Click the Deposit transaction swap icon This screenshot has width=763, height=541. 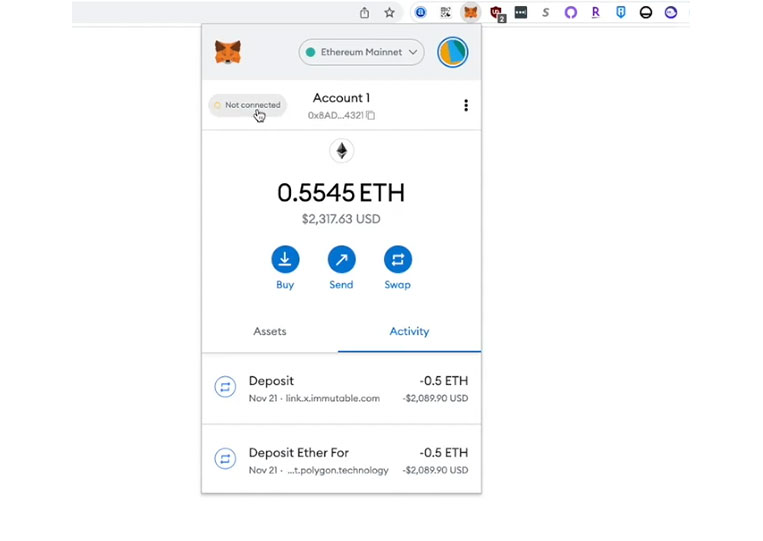225,387
